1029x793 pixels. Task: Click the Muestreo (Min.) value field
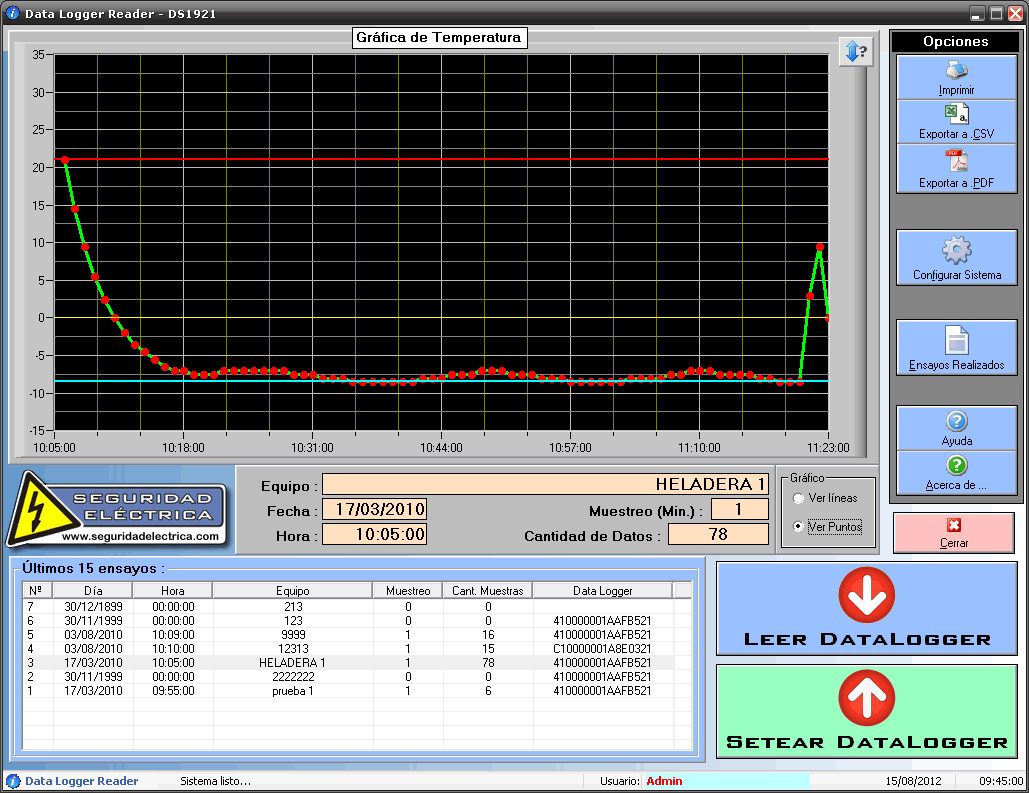739,510
